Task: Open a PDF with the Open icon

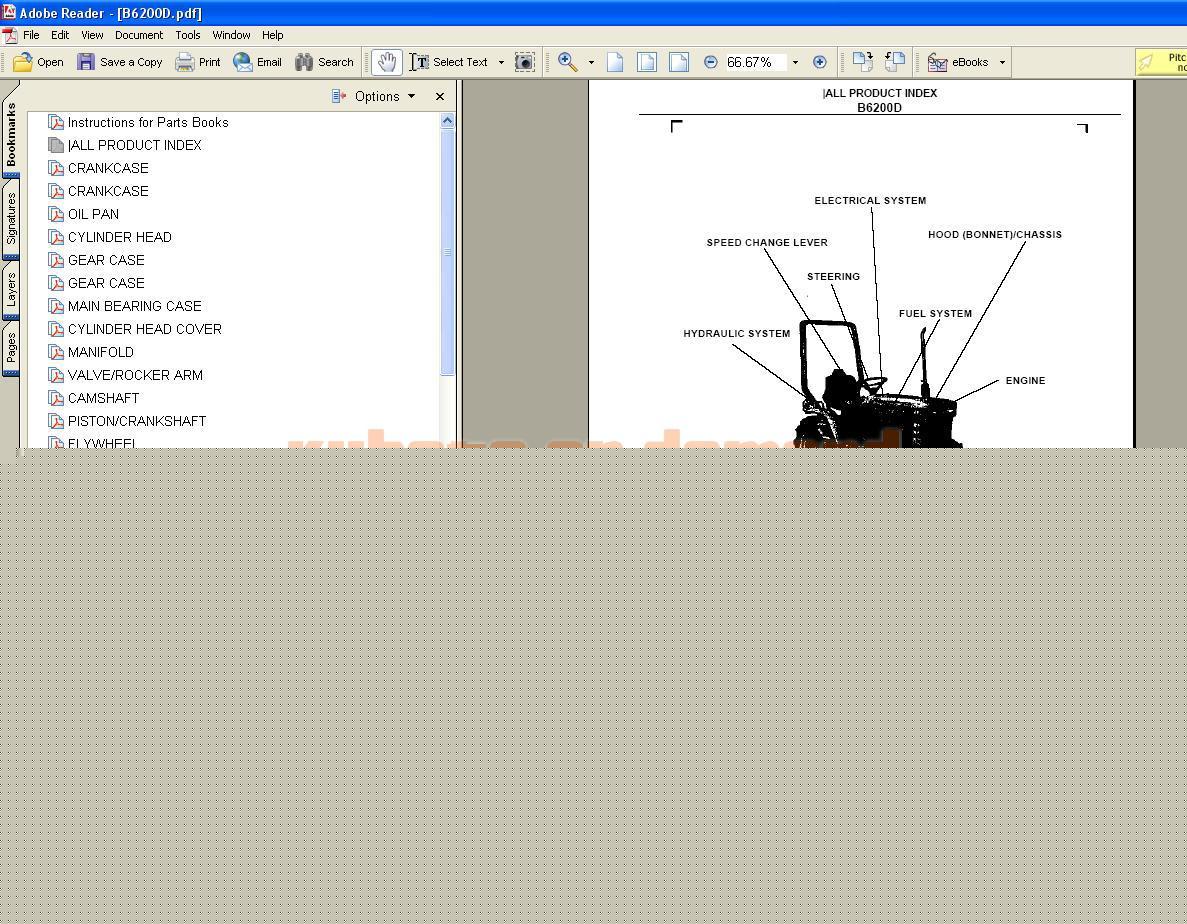Action: click(23, 62)
